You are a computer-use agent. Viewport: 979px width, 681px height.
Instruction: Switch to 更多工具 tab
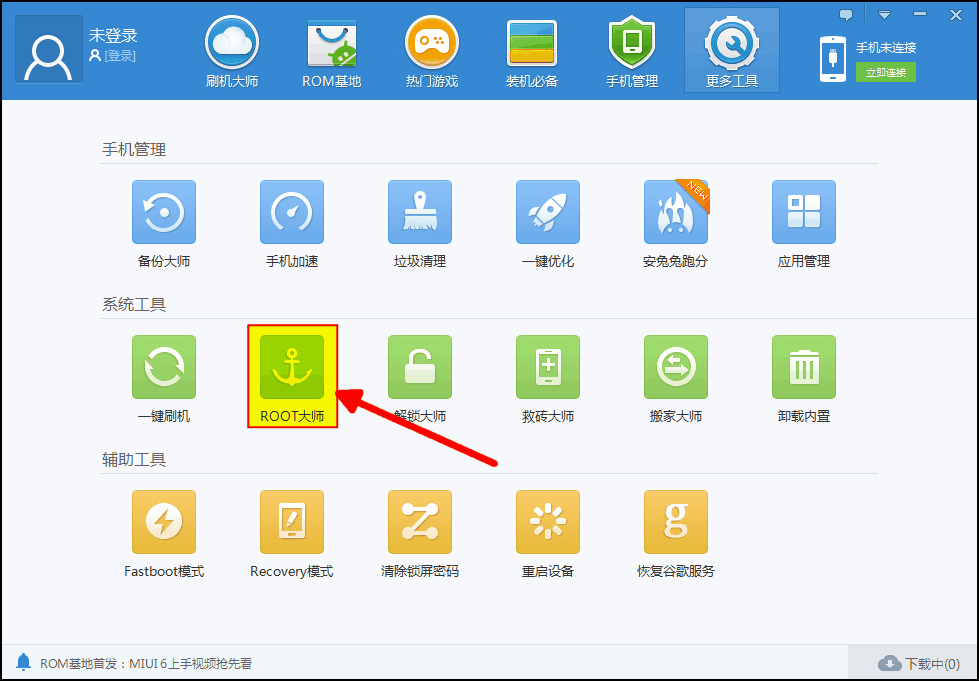tap(732, 50)
